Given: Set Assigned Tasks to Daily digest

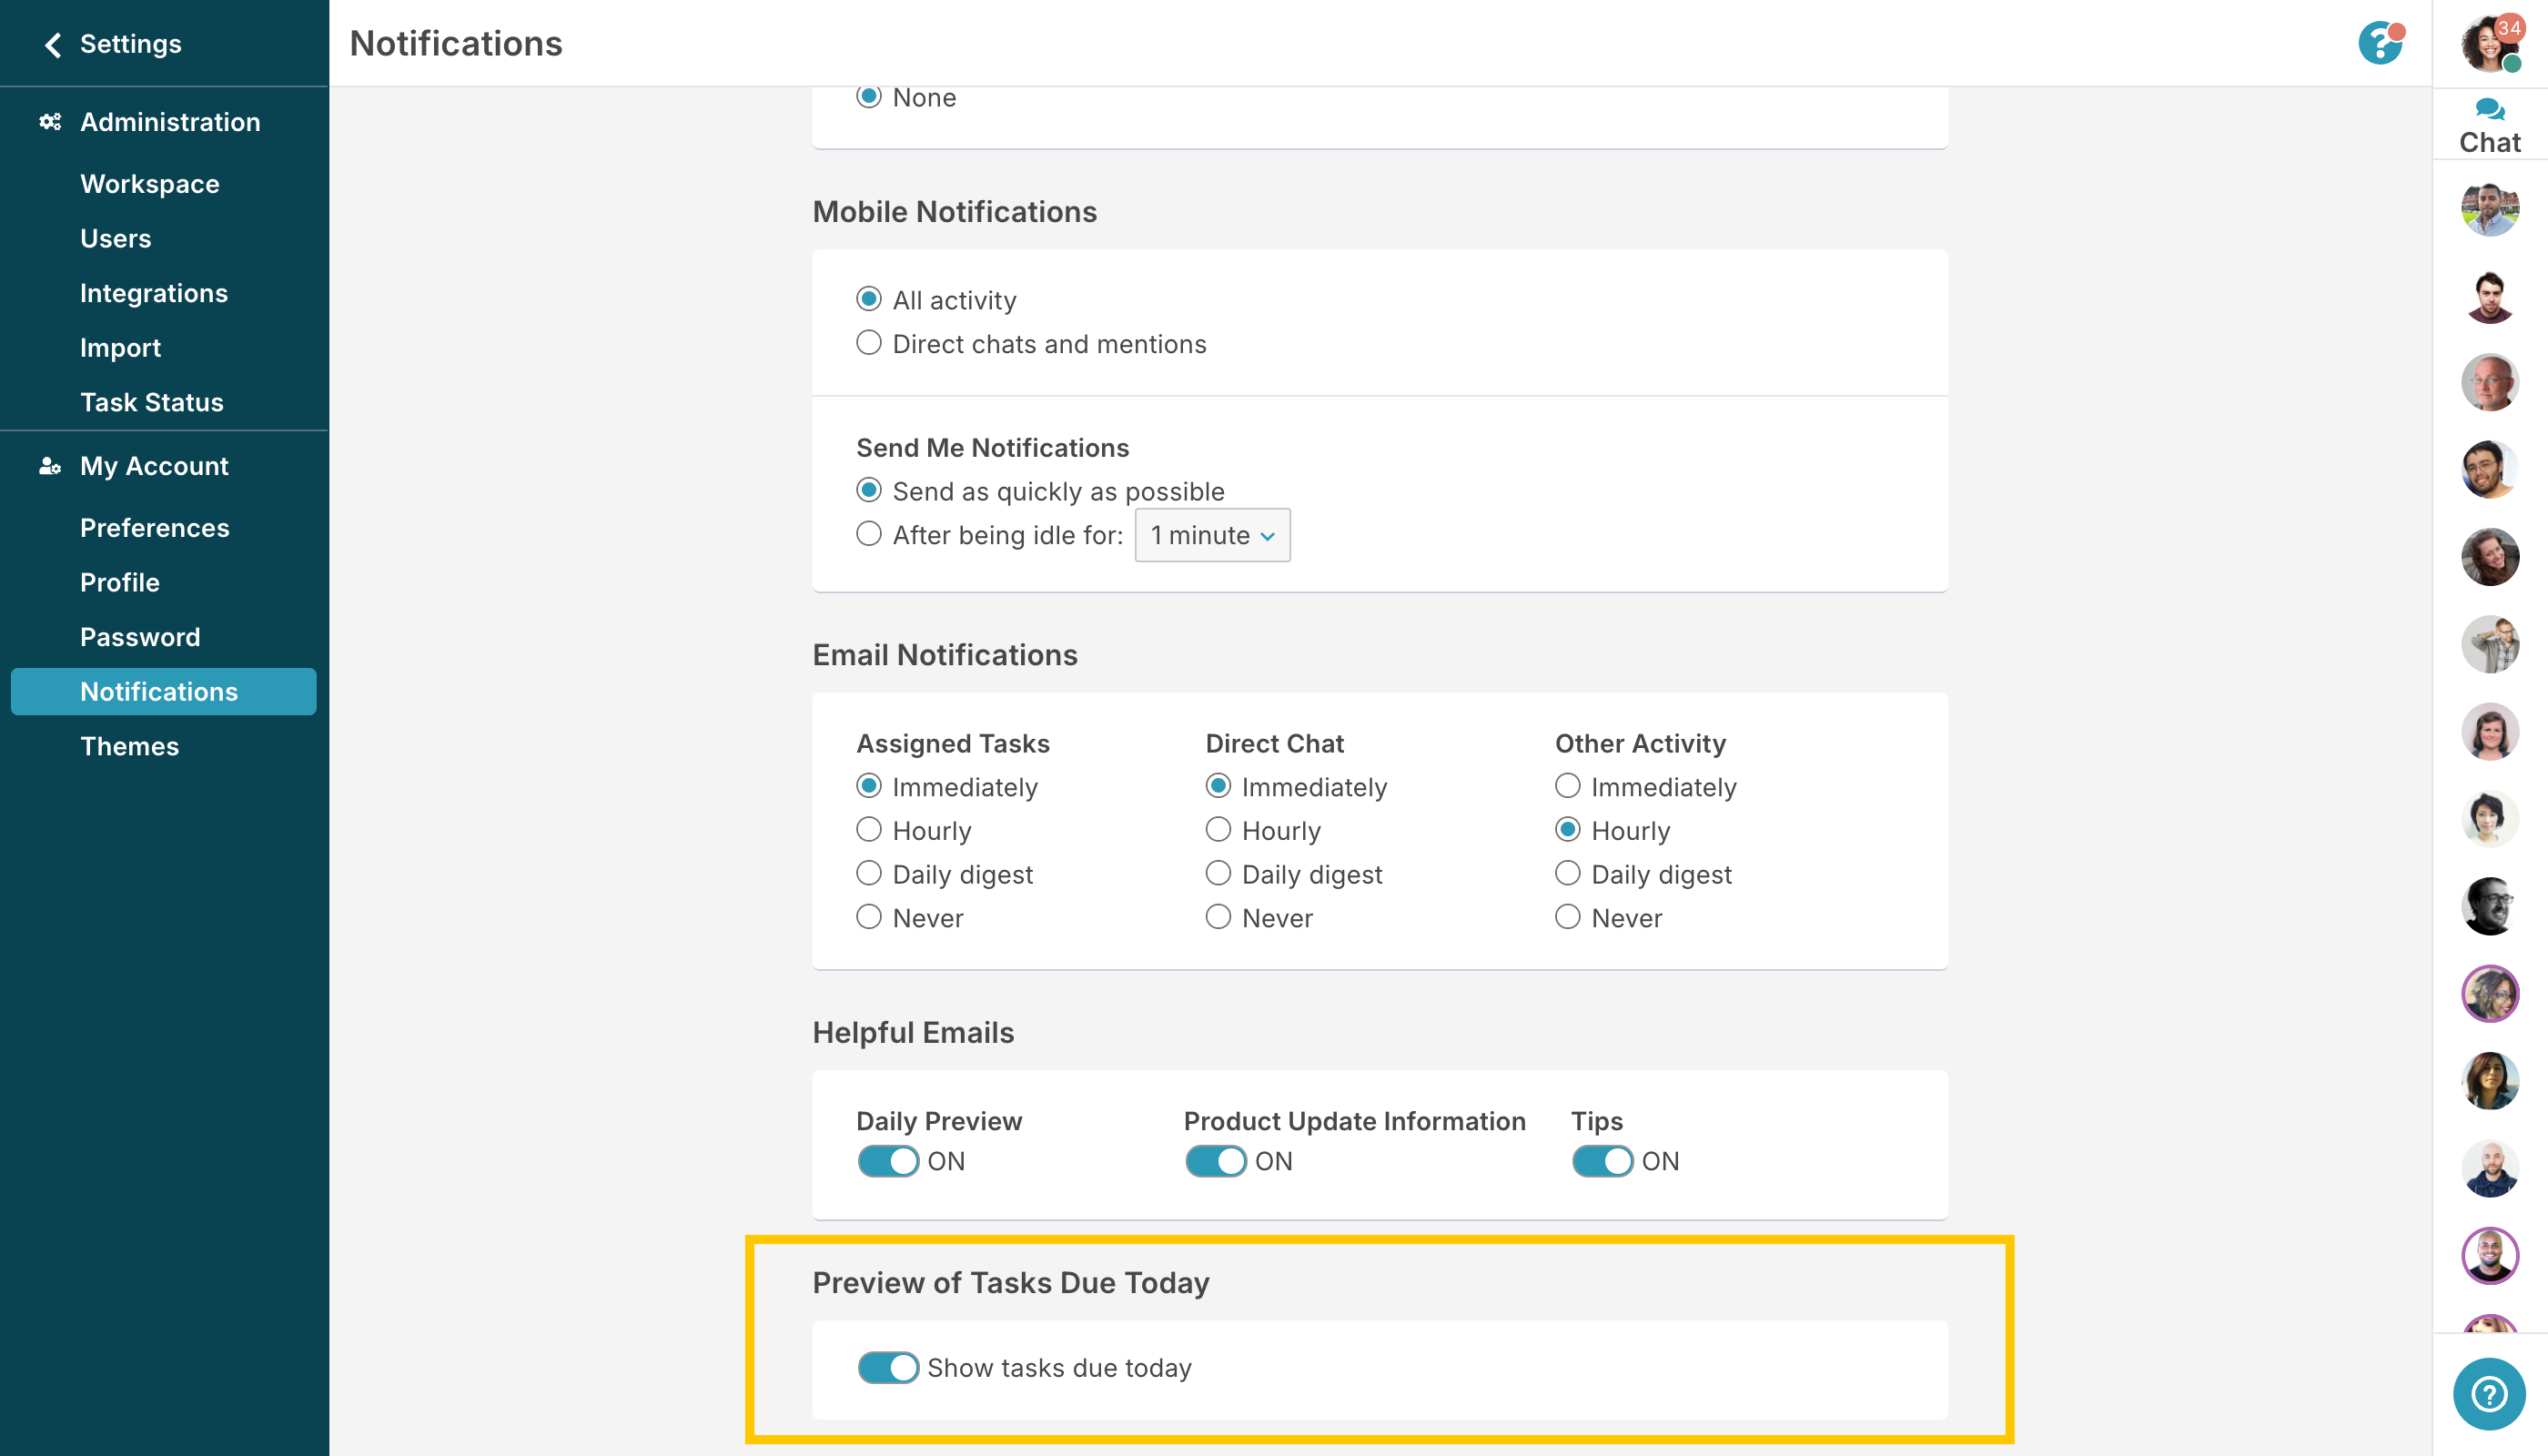Looking at the screenshot, I should (x=869, y=874).
